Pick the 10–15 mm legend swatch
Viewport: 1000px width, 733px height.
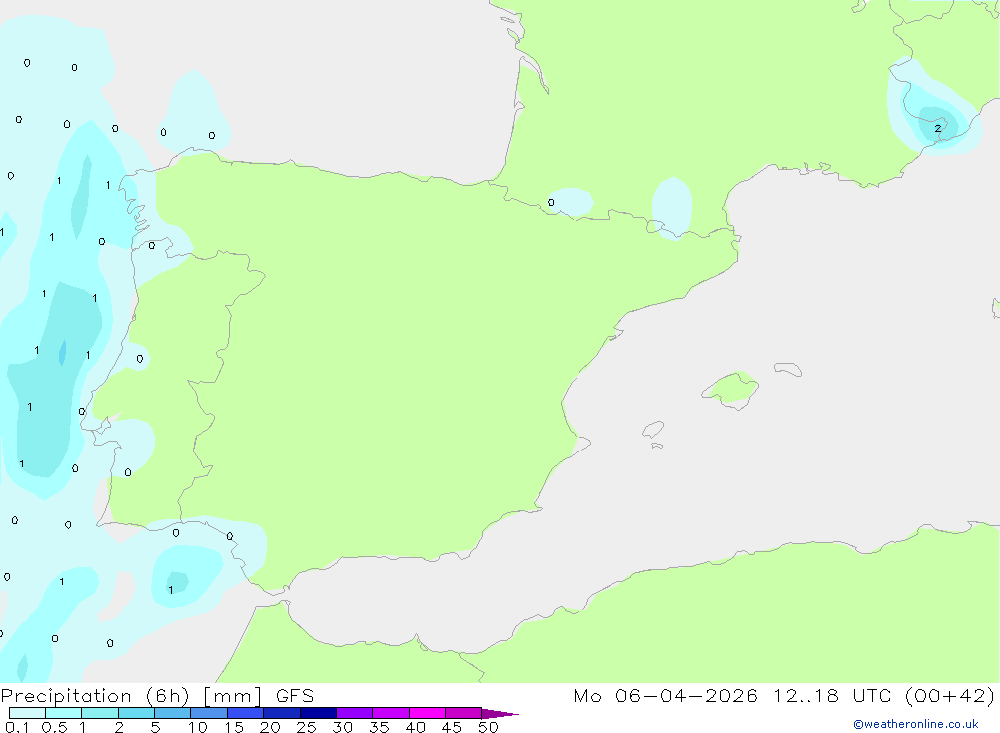click(209, 713)
